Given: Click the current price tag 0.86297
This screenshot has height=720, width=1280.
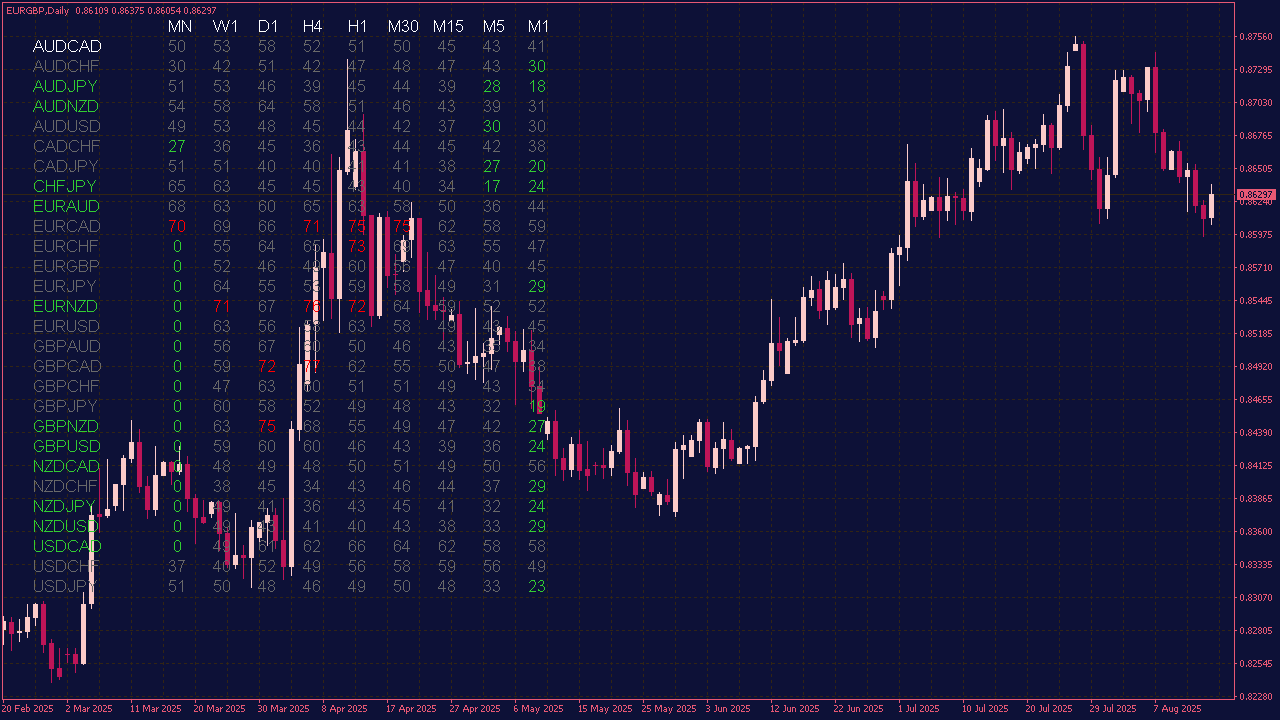Looking at the screenshot, I should point(1255,194).
